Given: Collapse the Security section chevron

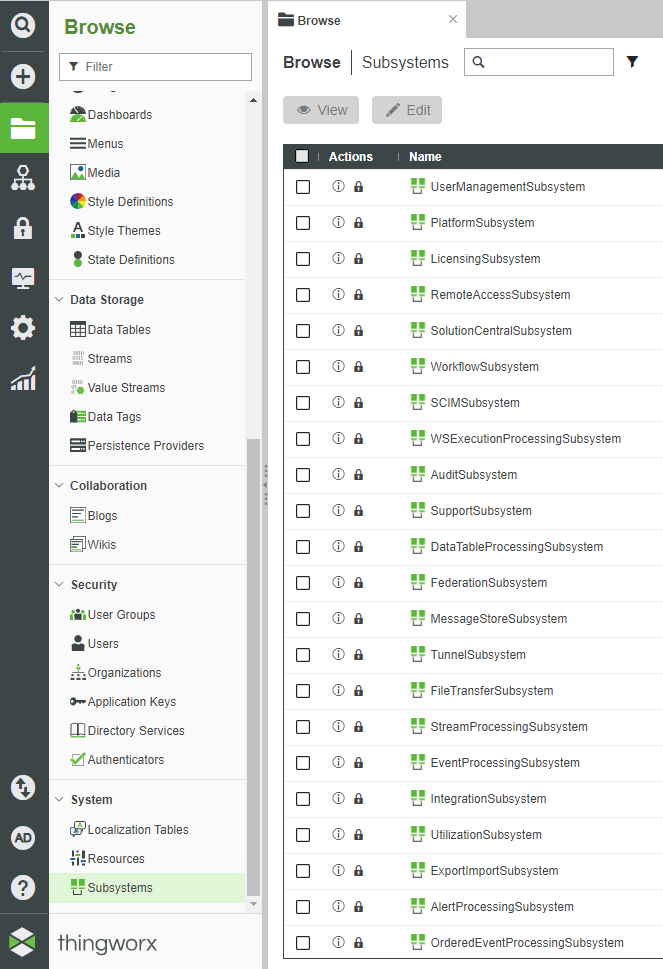Looking at the screenshot, I should pos(58,585).
